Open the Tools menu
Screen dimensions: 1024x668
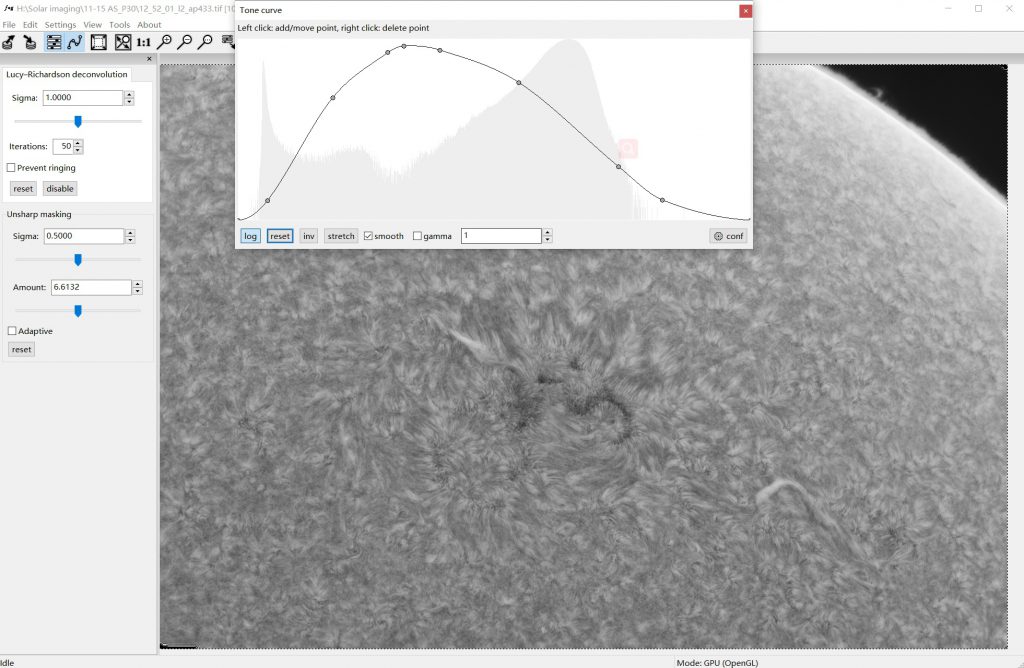119,25
